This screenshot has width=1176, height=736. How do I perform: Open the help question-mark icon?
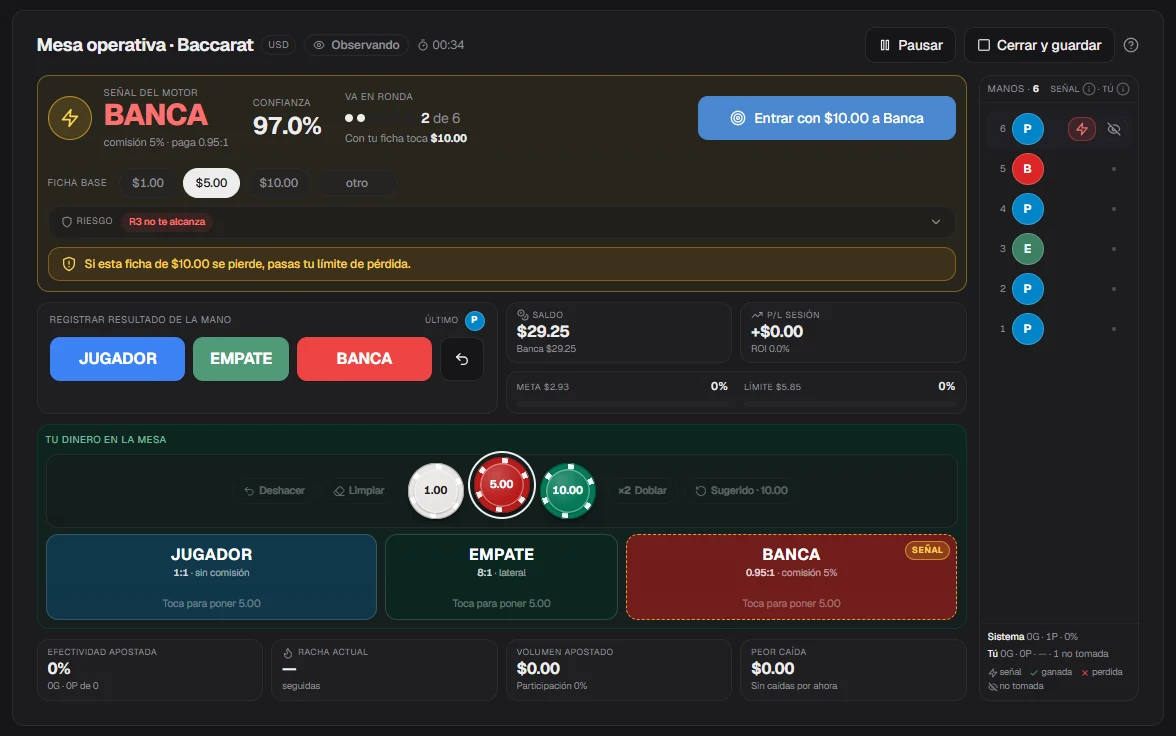(1131, 45)
